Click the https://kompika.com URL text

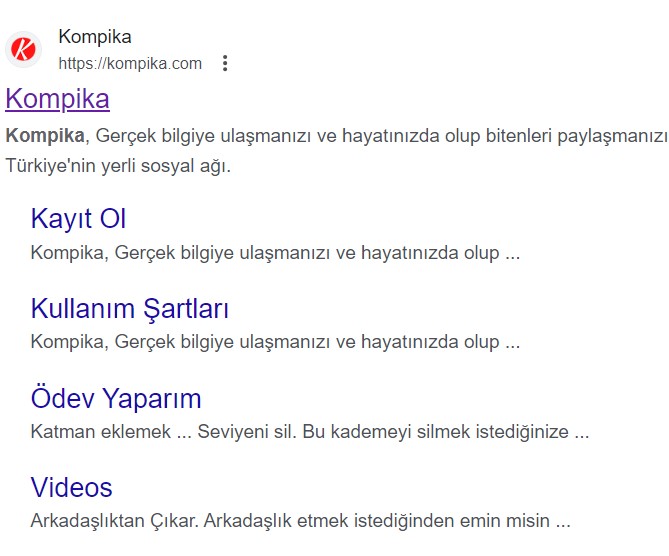click(130, 64)
